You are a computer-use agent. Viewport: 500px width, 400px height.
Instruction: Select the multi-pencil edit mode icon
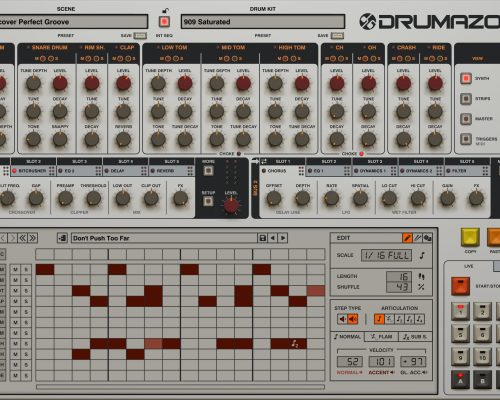coord(417,238)
